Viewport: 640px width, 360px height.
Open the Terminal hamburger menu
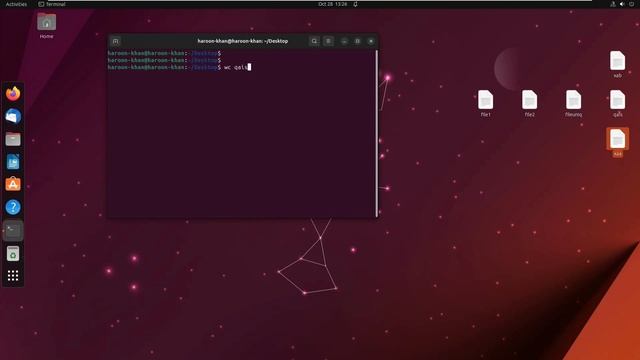click(329, 41)
